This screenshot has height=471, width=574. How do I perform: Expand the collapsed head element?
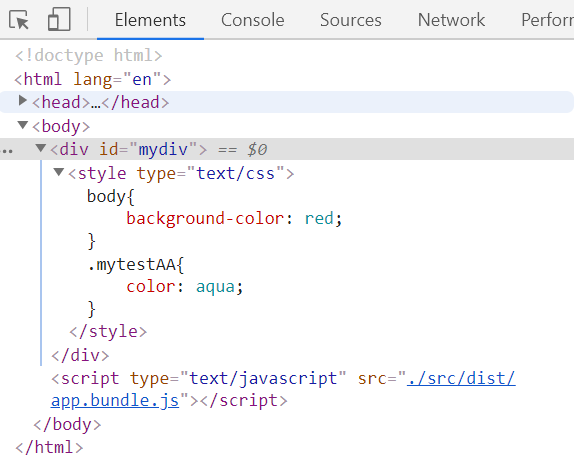23,101
